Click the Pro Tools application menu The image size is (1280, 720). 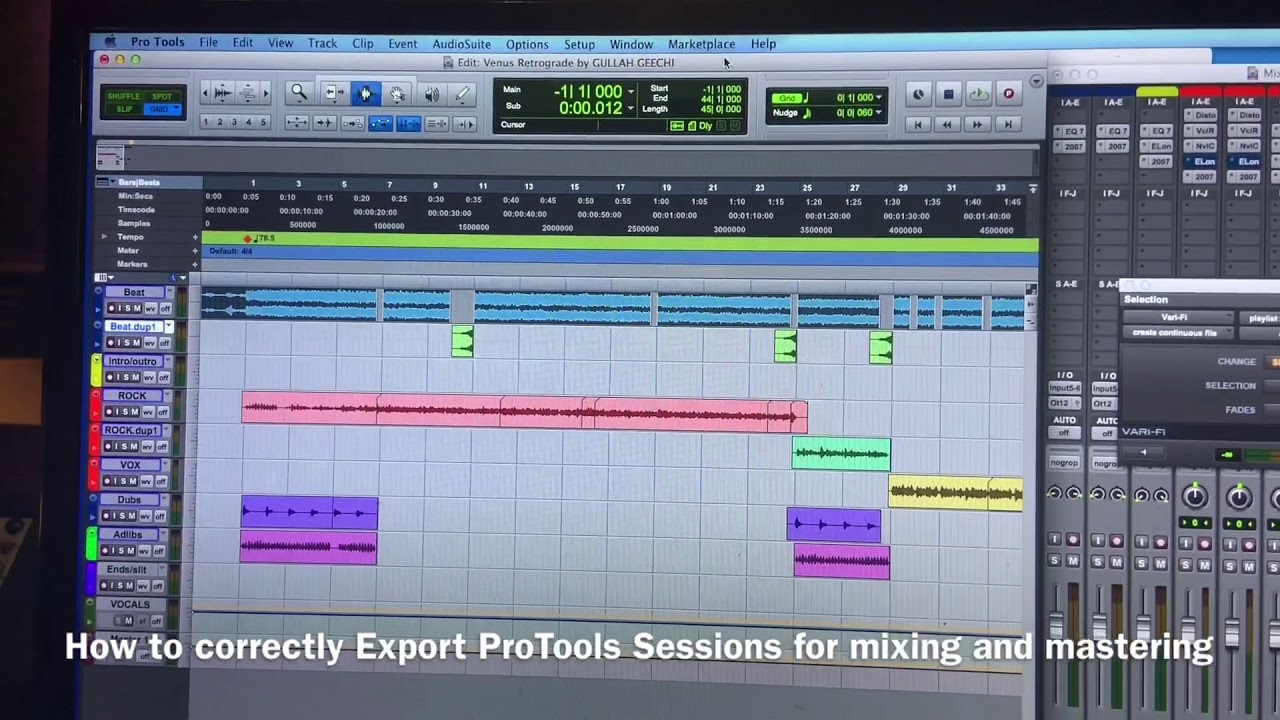pos(157,42)
